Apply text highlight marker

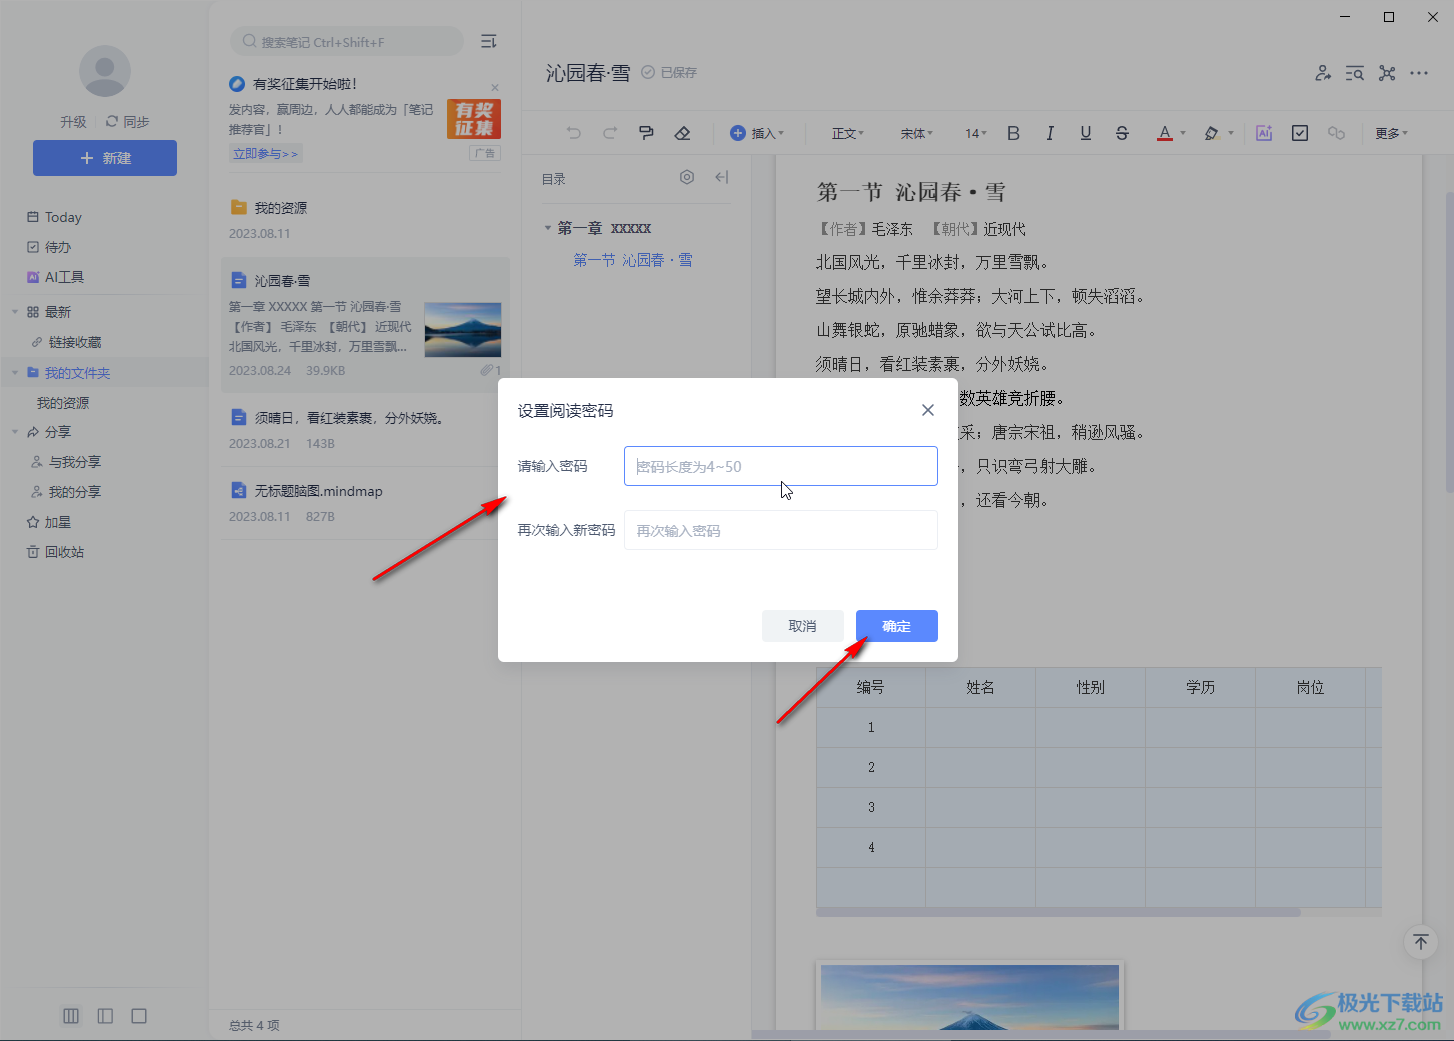1211,133
